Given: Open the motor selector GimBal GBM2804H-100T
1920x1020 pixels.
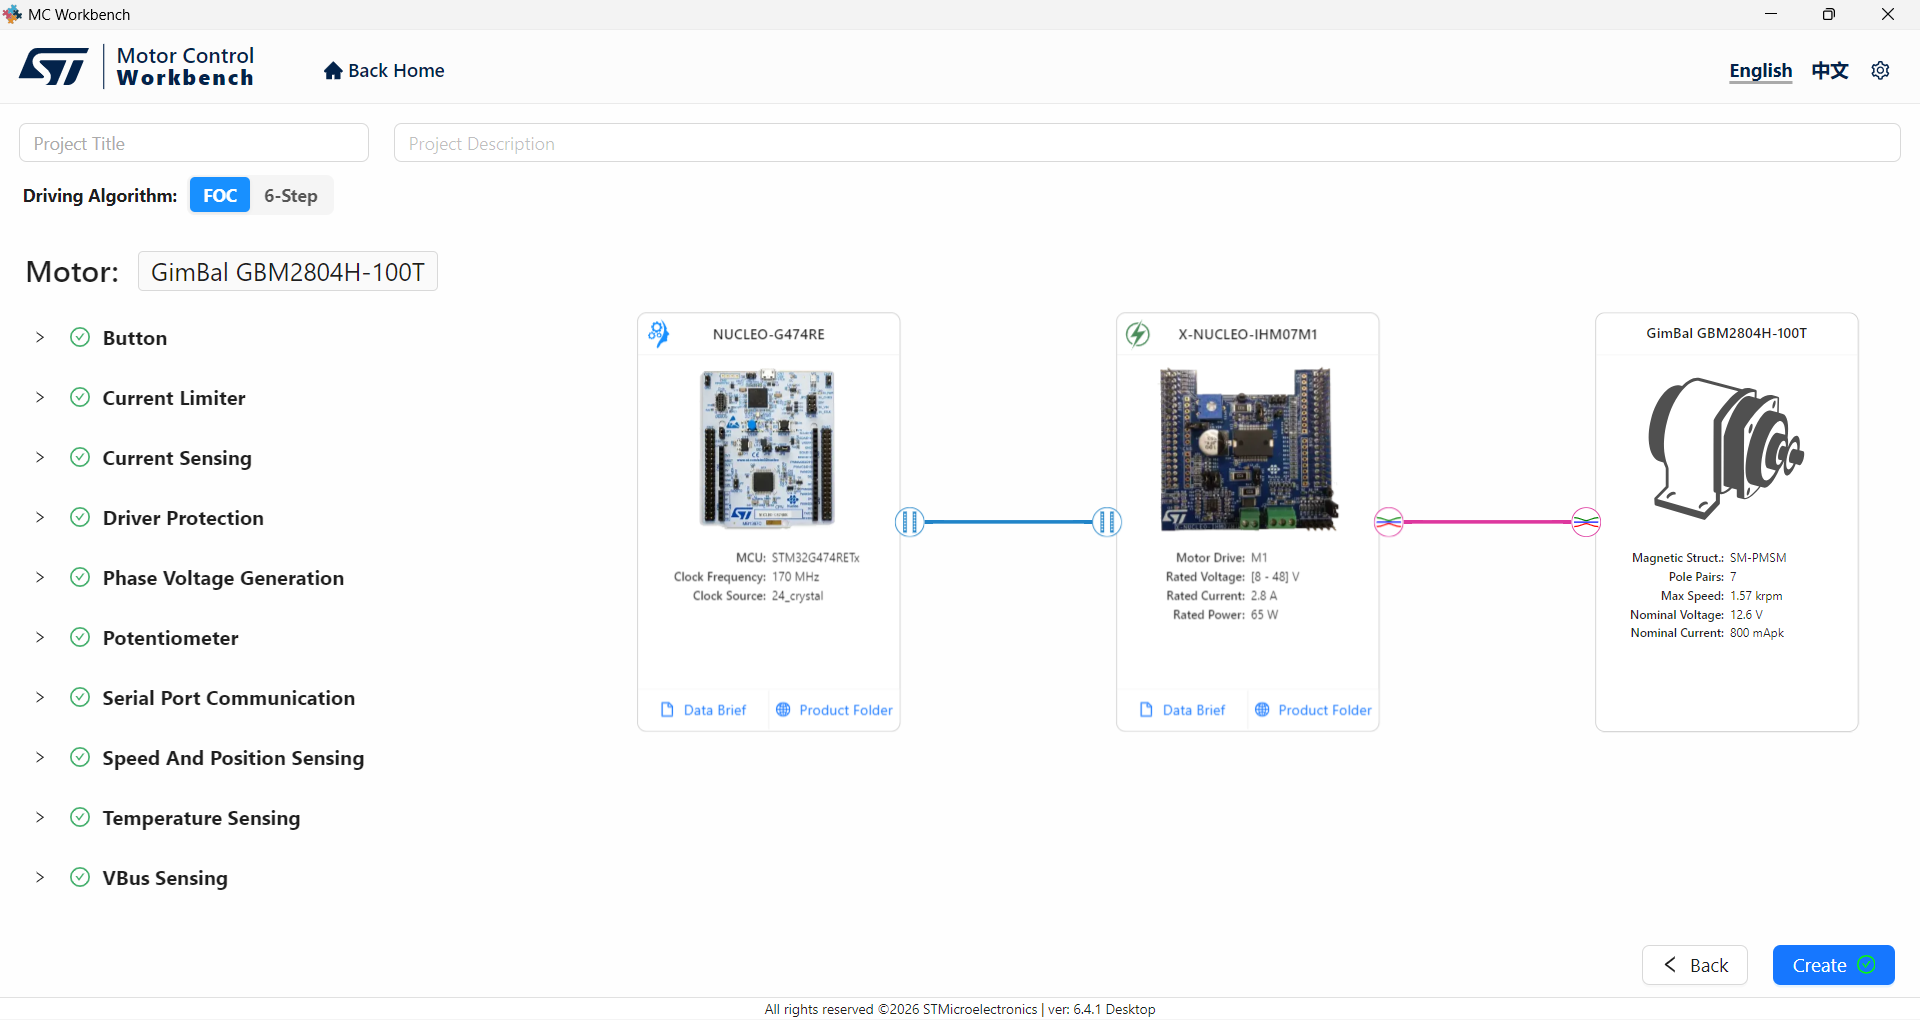Looking at the screenshot, I should click(x=288, y=272).
